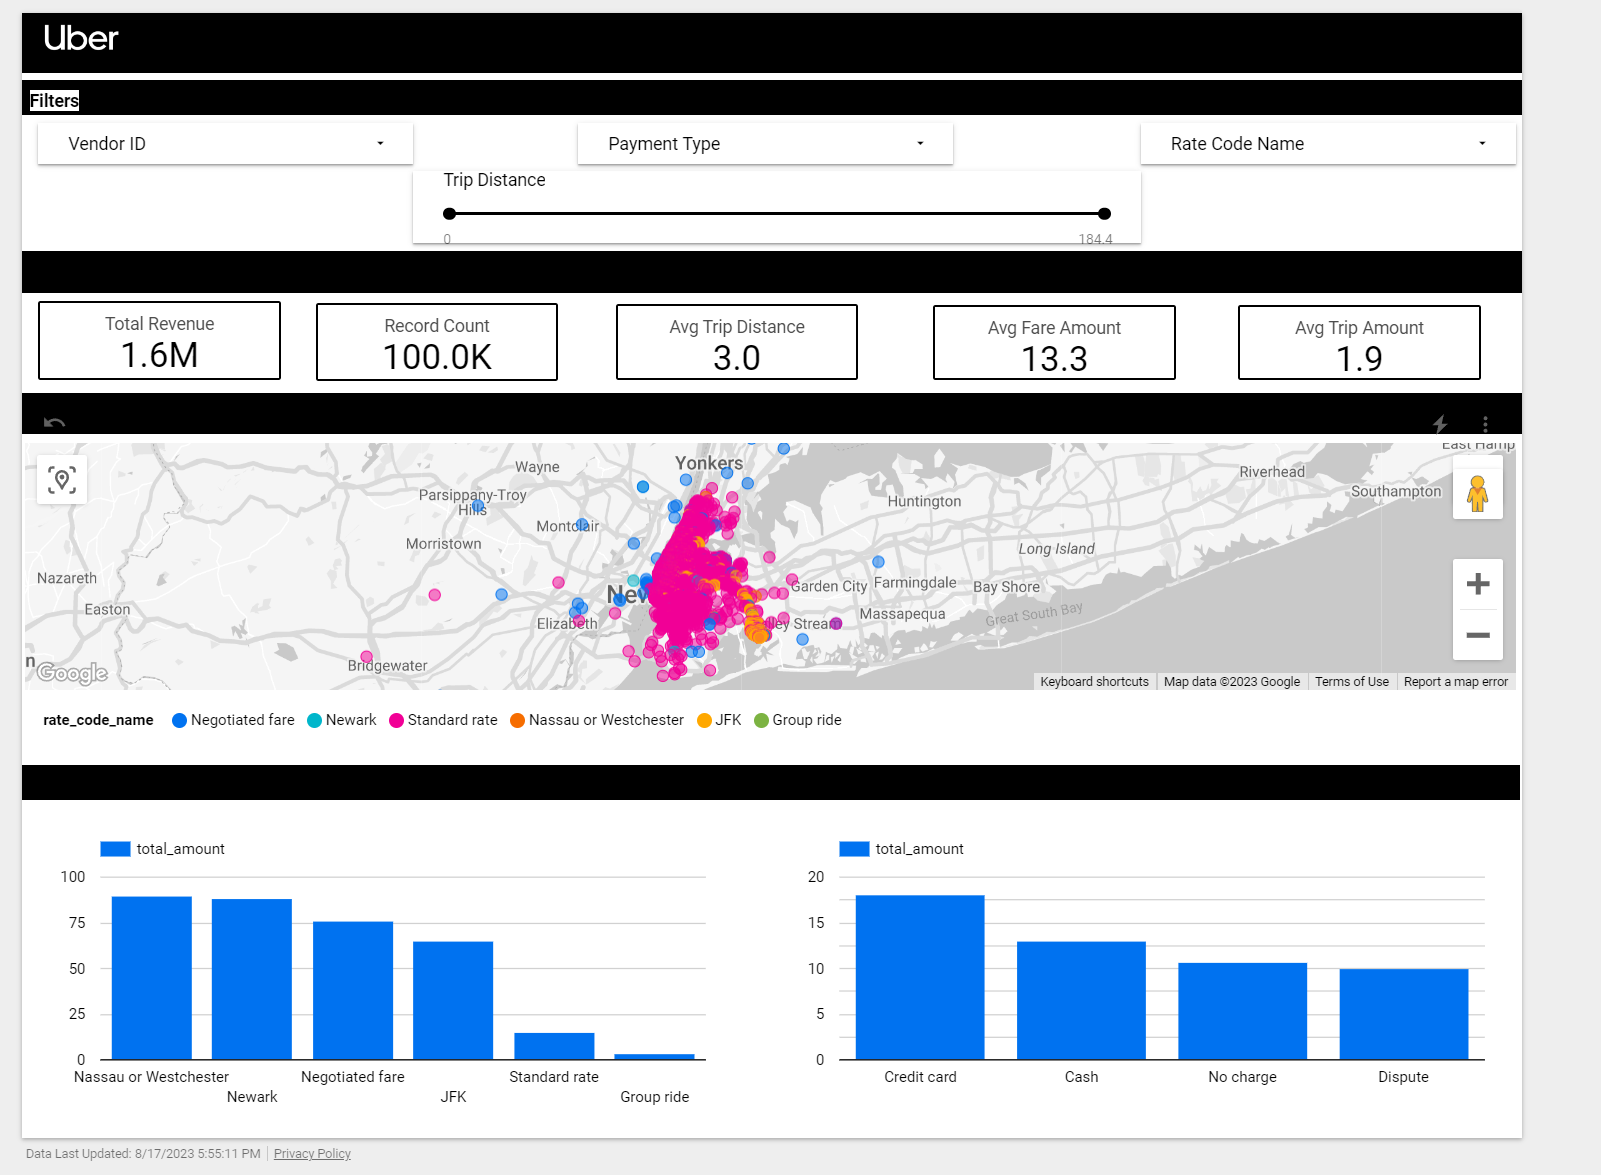This screenshot has height=1175, width=1601.
Task: Click the Newark bar in chart
Action: pyautogui.click(x=252, y=979)
